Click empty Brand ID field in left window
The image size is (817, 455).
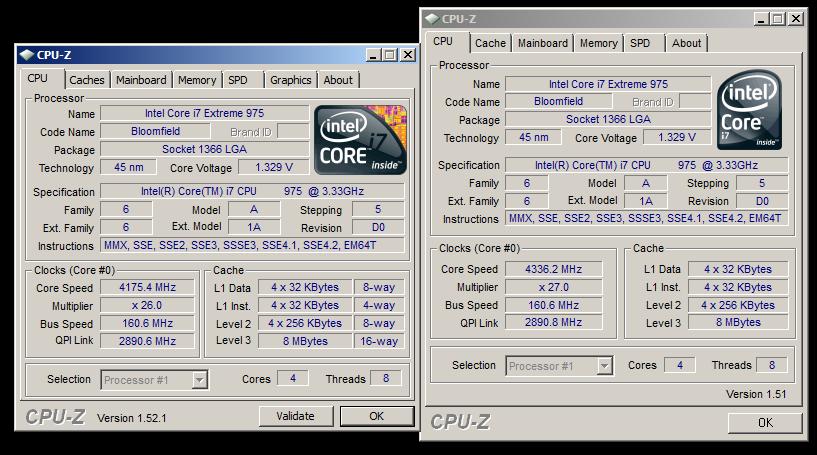293,131
